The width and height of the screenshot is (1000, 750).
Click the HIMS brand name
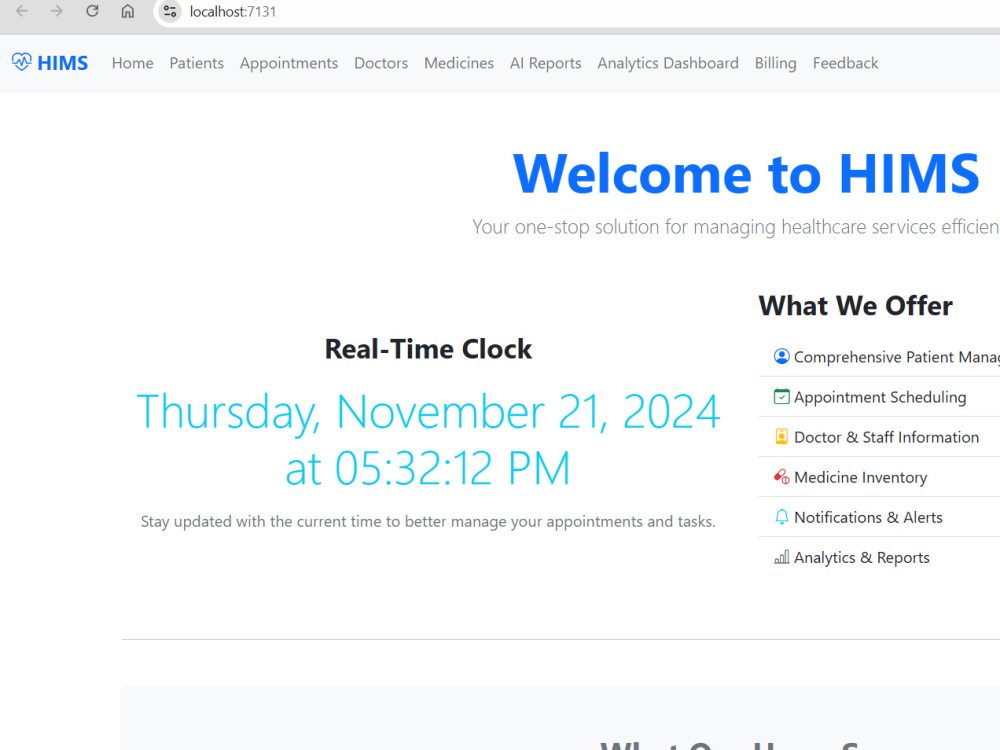click(x=62, y=63)
